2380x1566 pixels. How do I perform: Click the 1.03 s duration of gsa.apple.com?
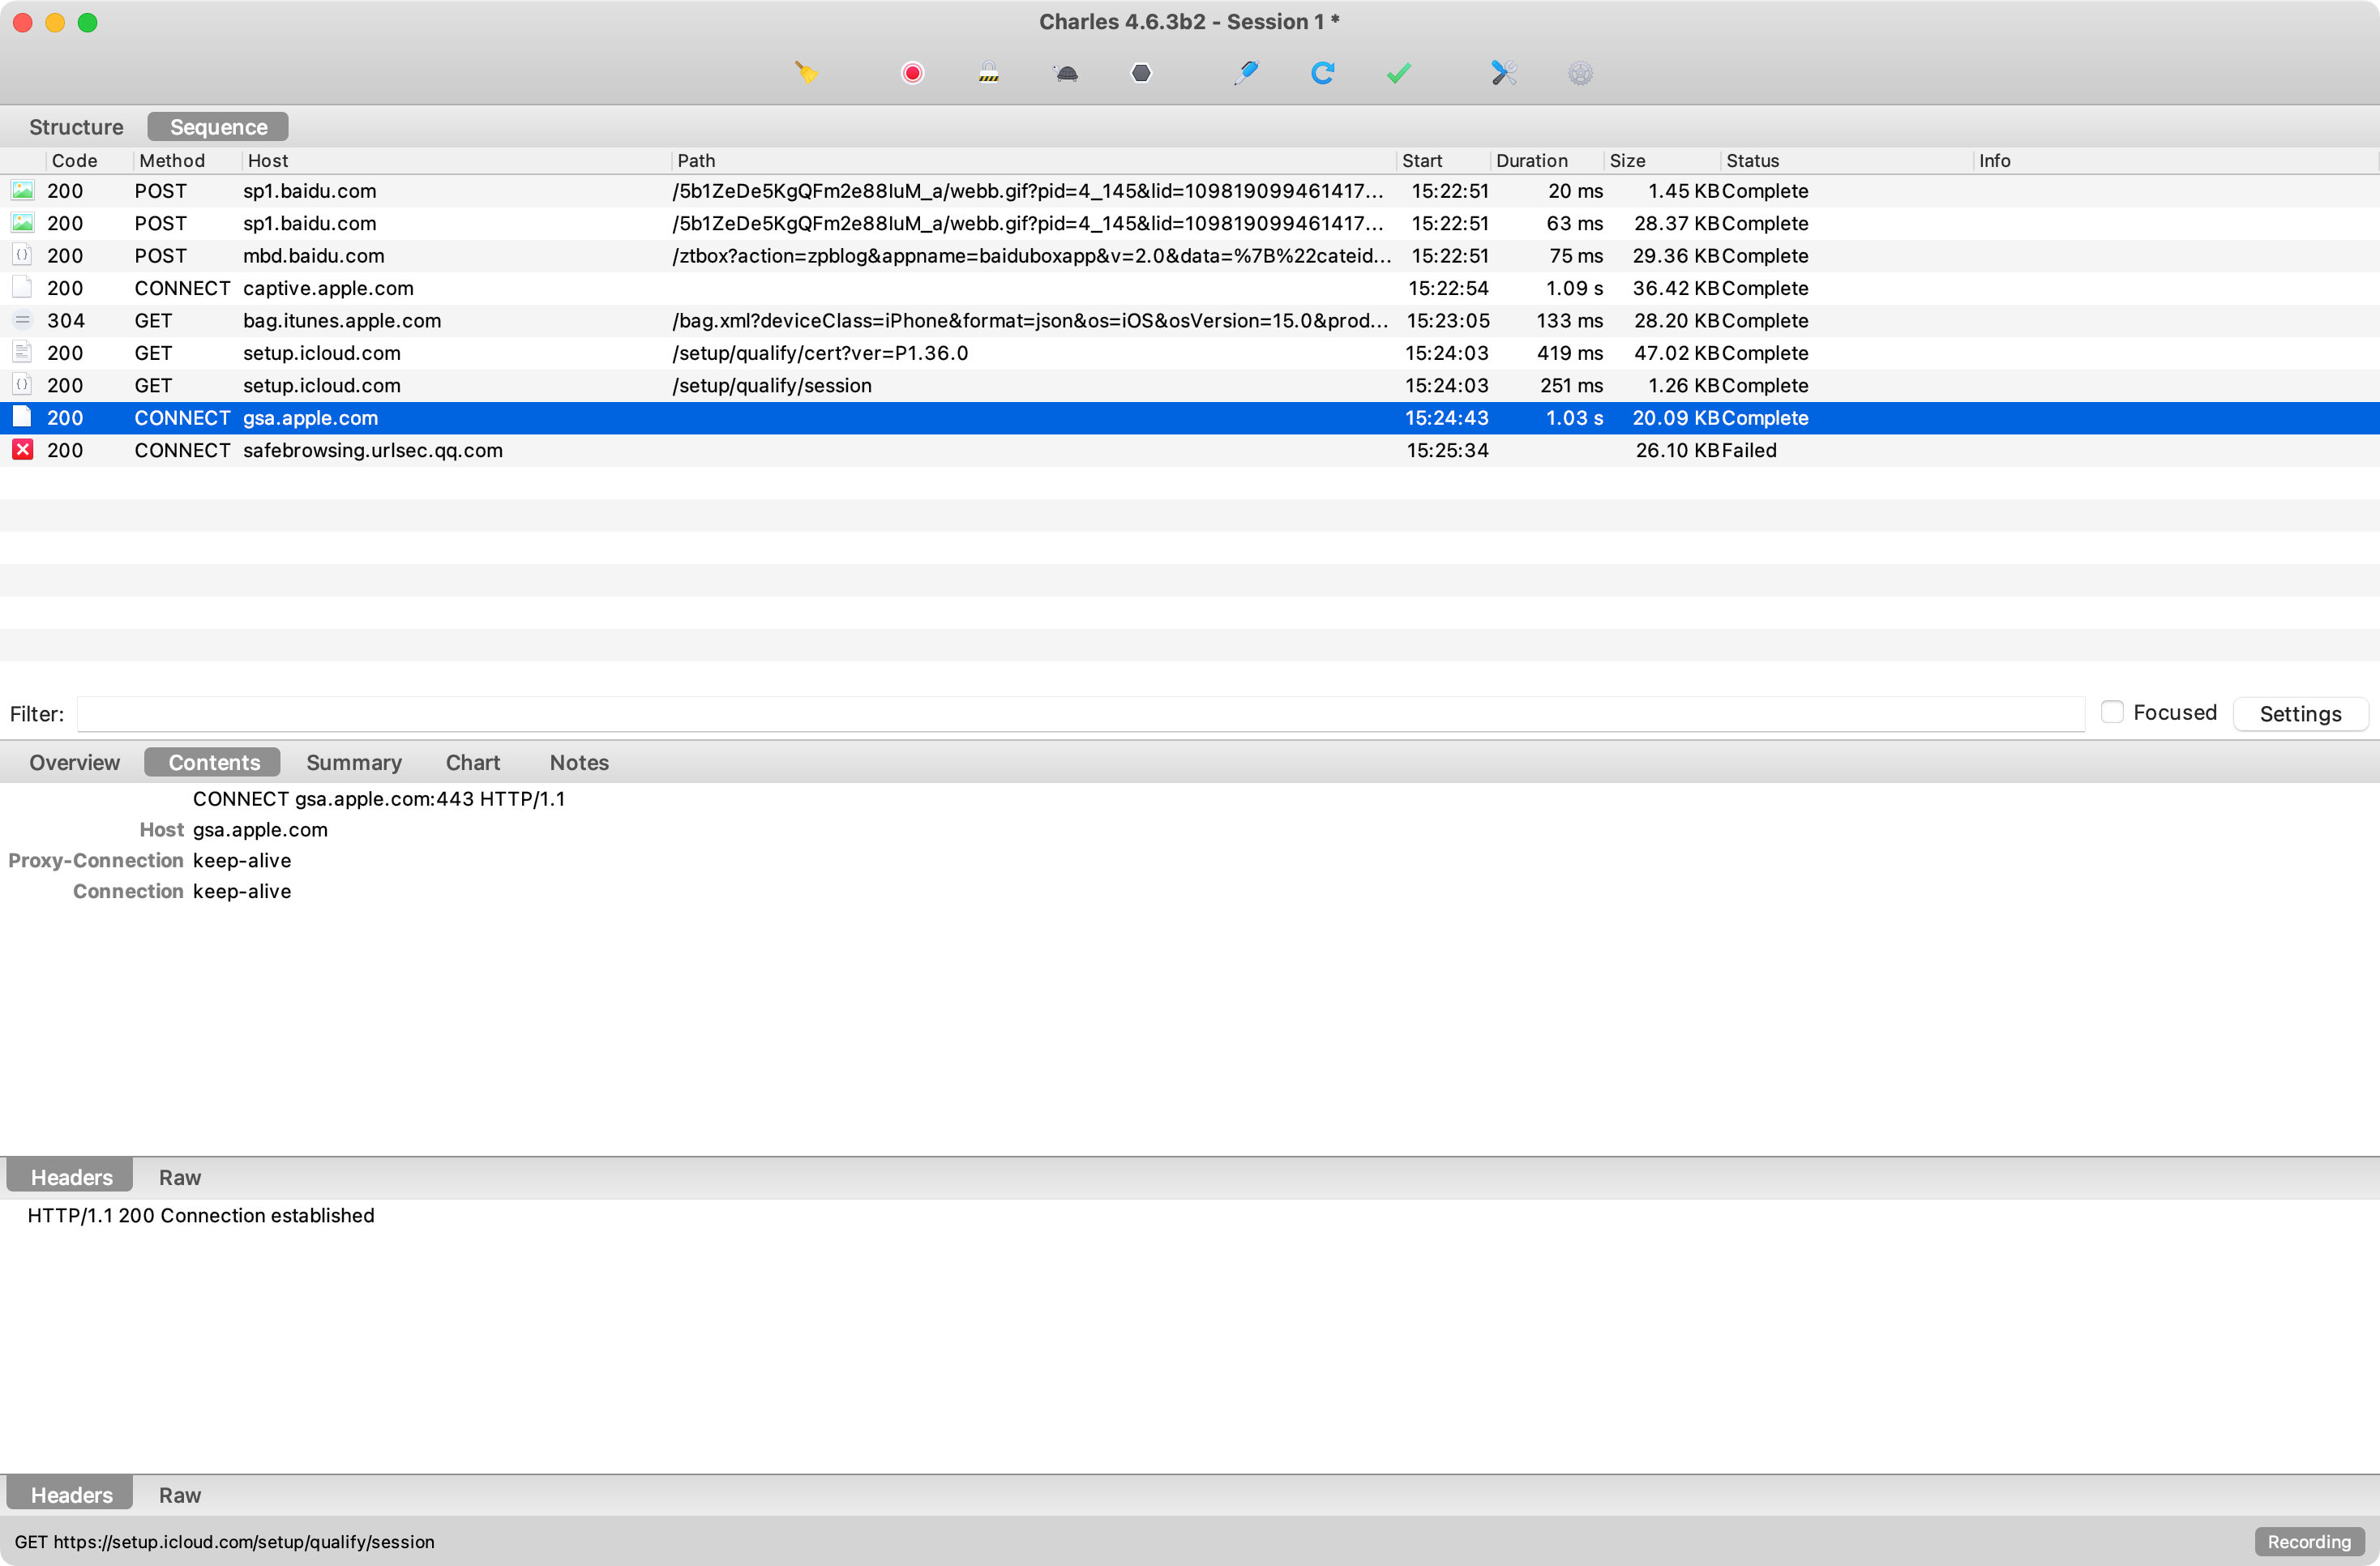click(1574, 417)
